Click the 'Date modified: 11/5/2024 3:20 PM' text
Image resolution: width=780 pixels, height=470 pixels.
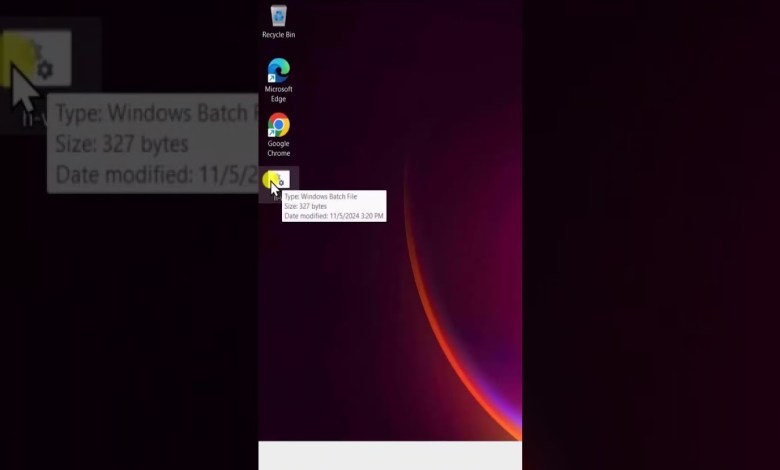coord(334,216)
